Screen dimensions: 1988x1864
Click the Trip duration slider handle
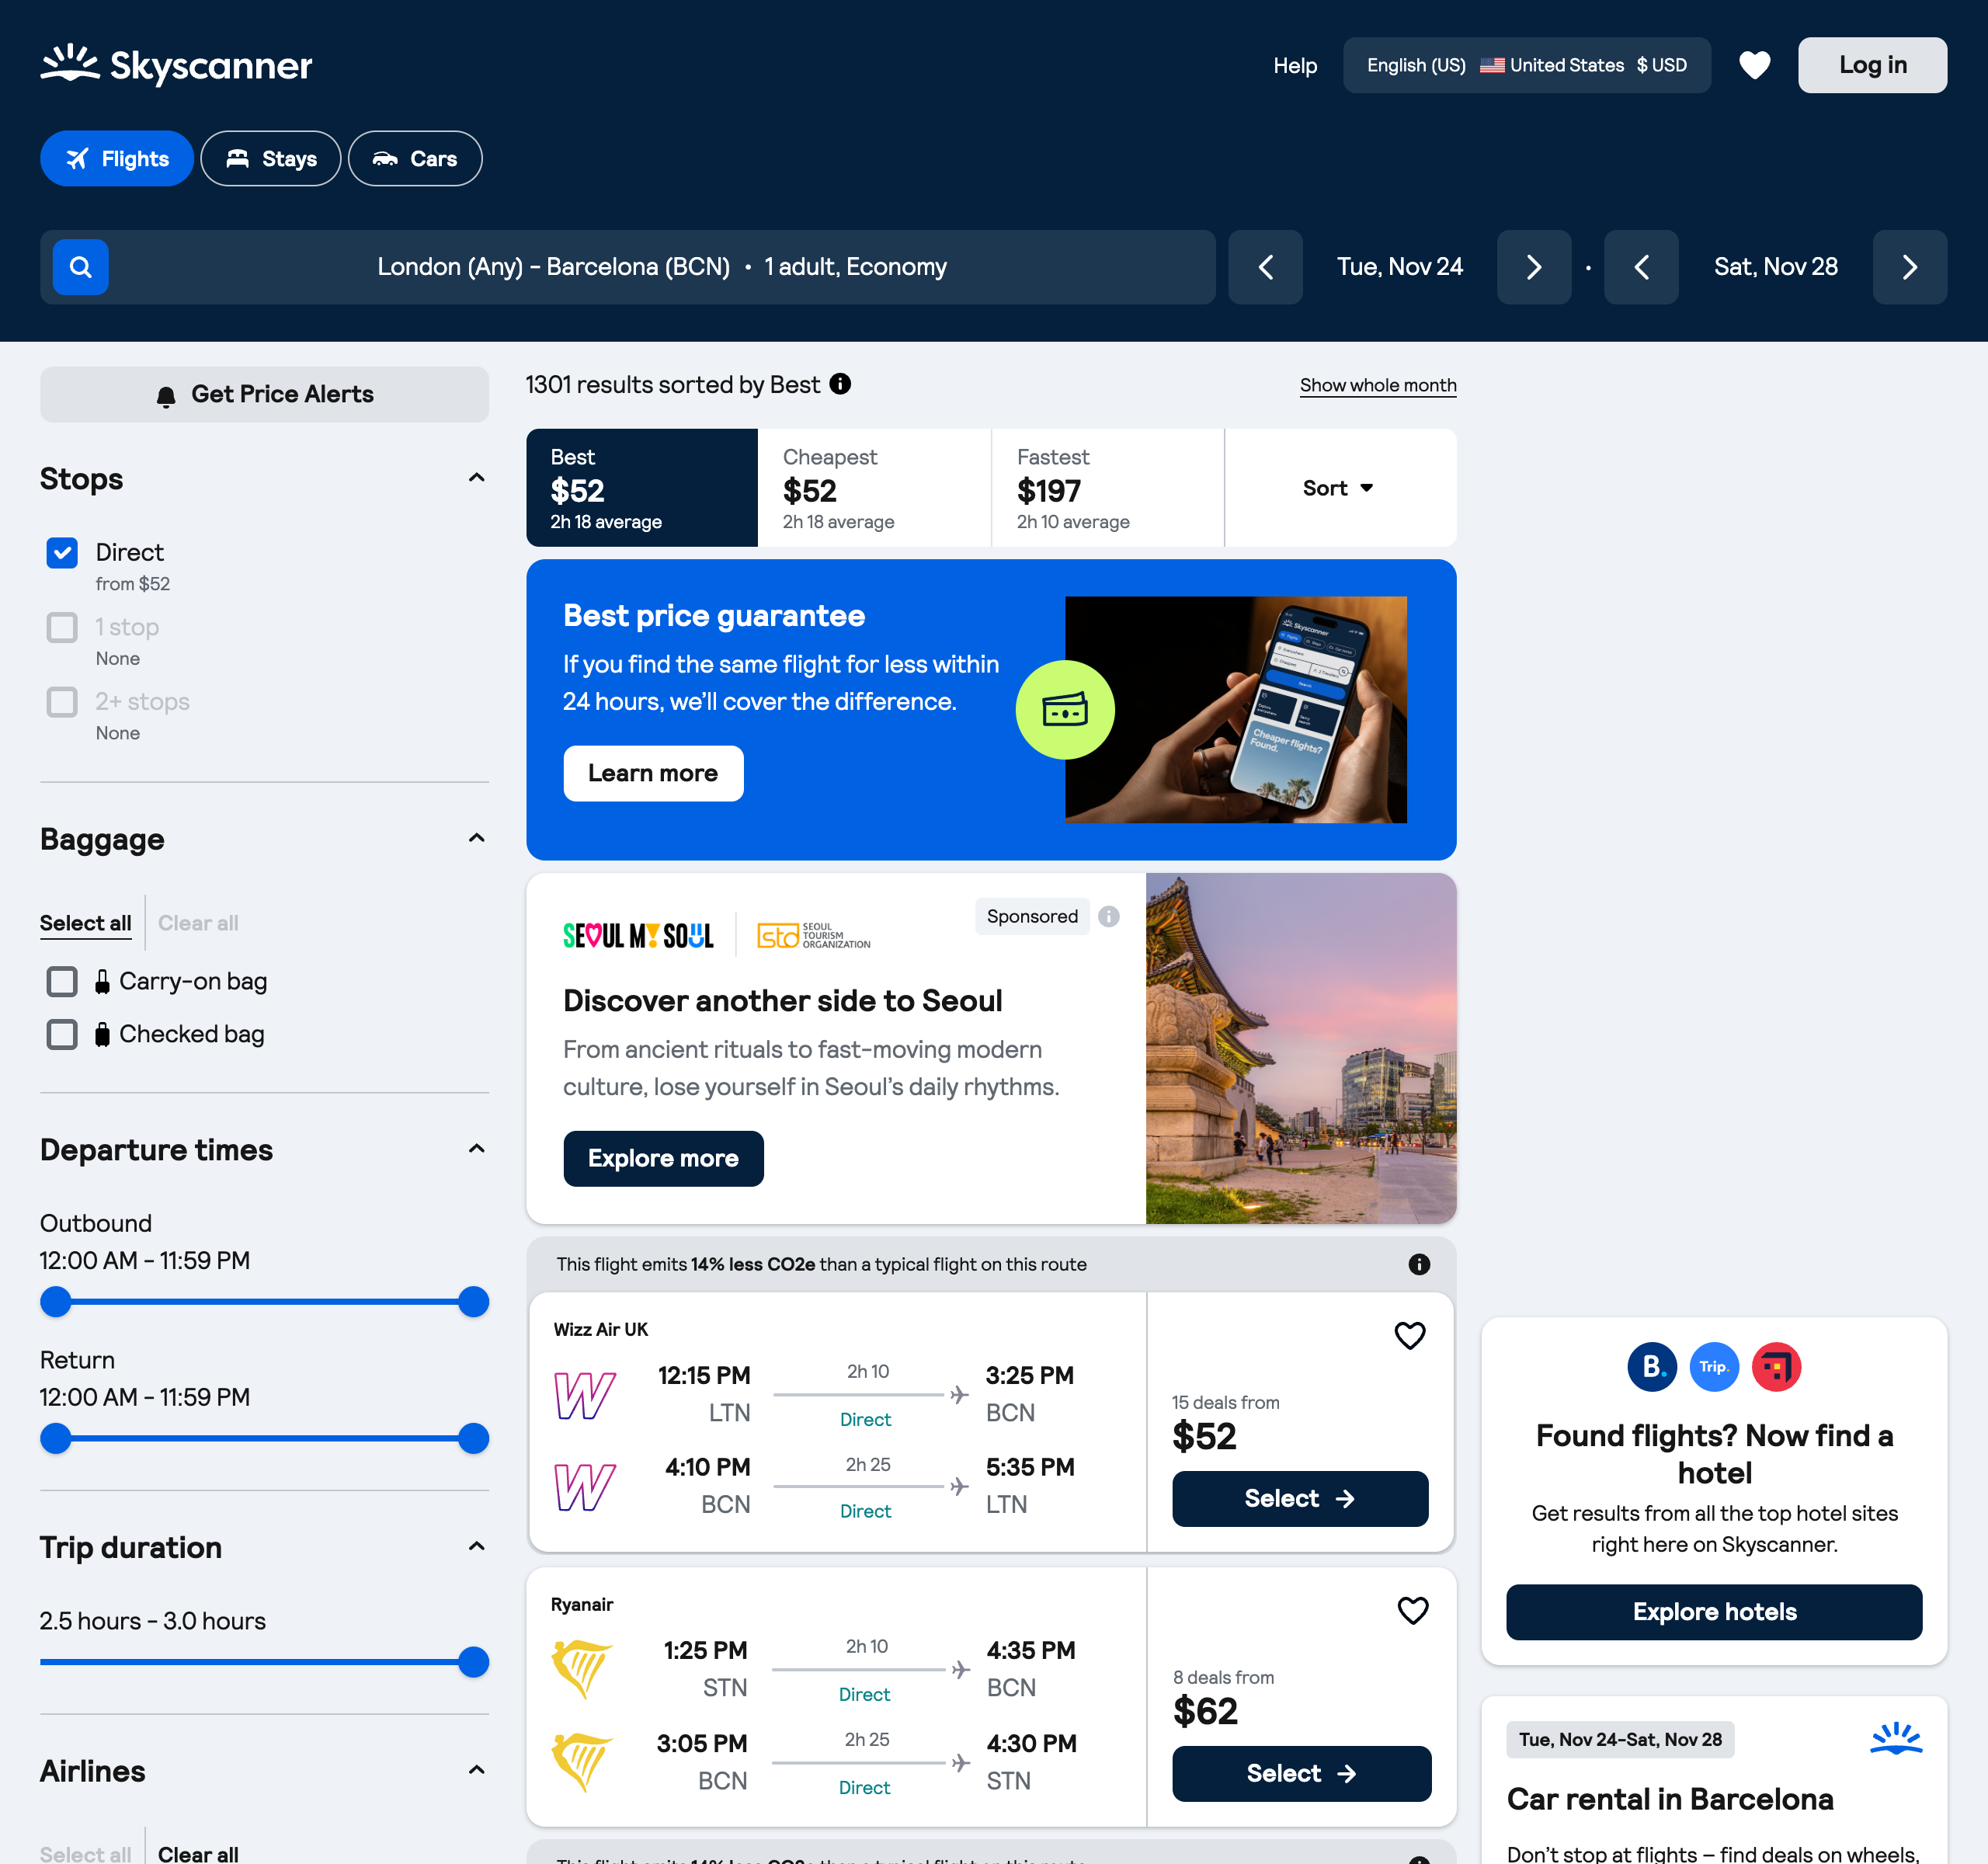coord(473,1662)
